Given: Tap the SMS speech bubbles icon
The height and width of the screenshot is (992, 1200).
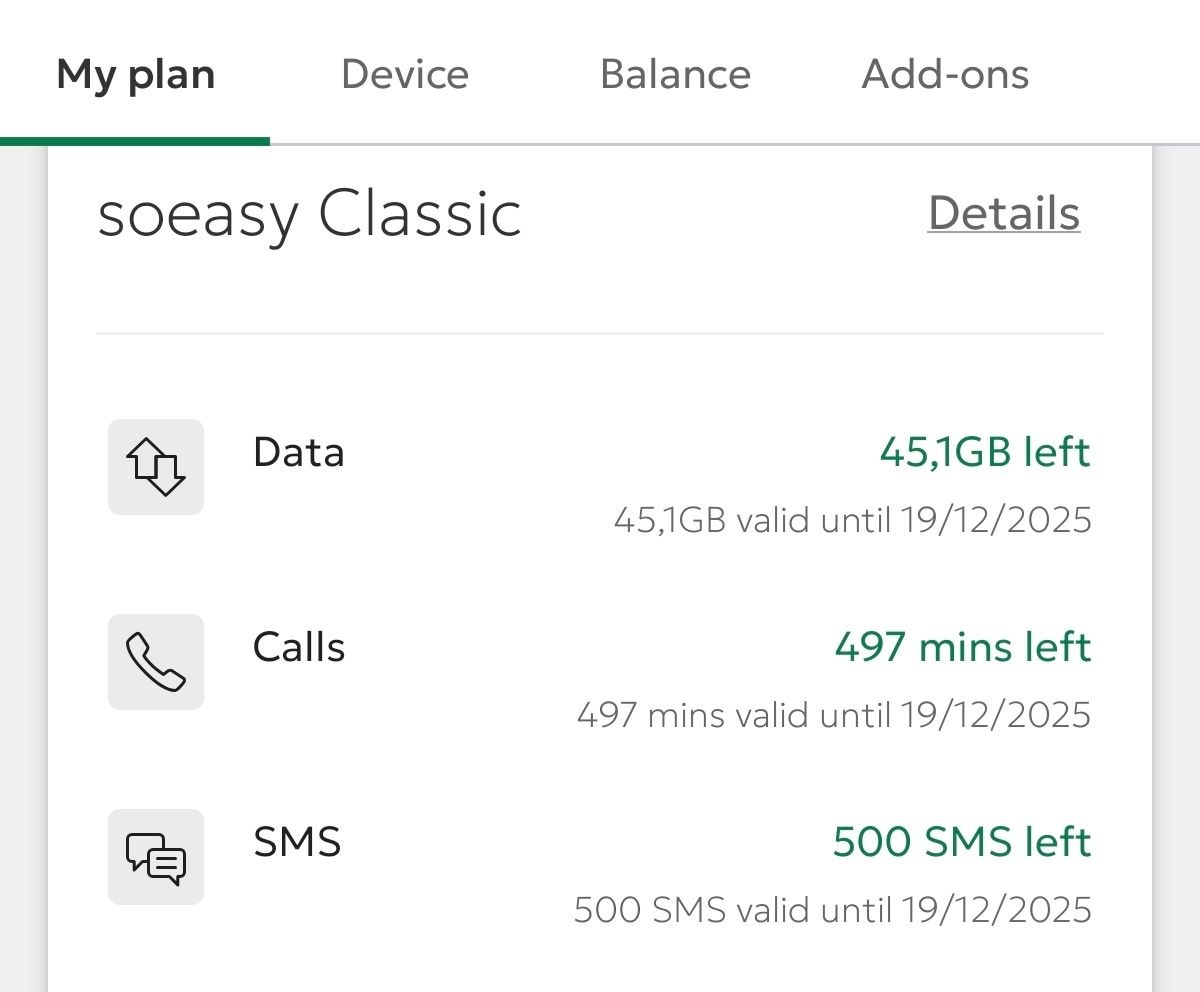Looking at the screenshot, I should point(156,857).
